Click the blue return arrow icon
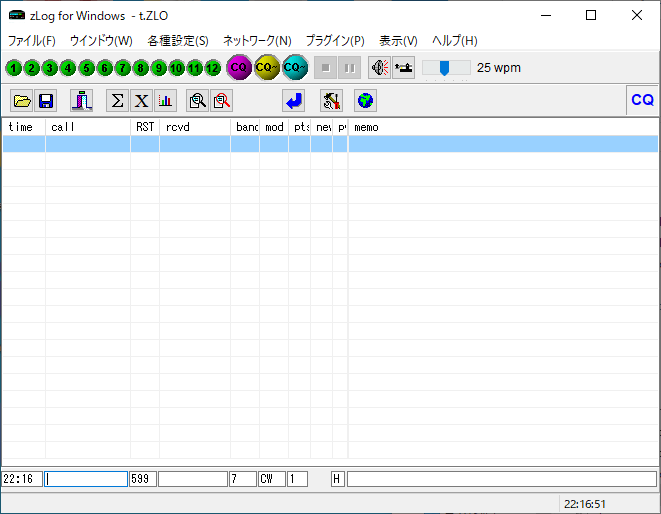 point(293,101)
